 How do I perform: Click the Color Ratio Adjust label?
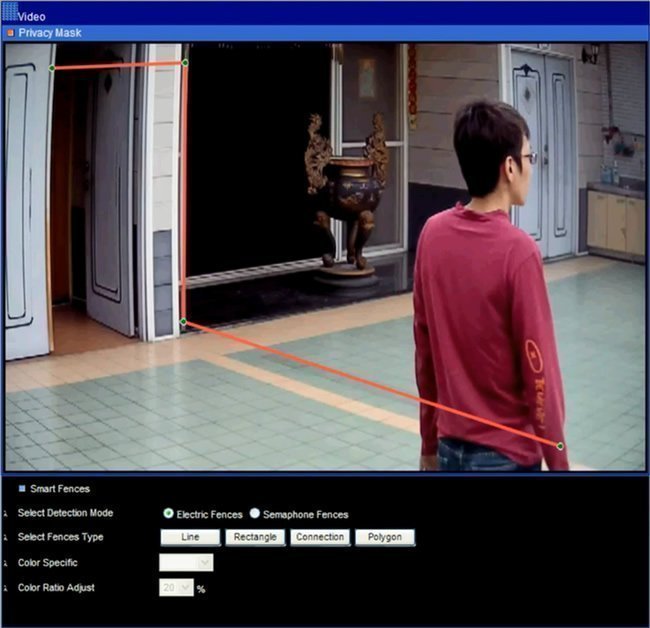click(56, 587)
